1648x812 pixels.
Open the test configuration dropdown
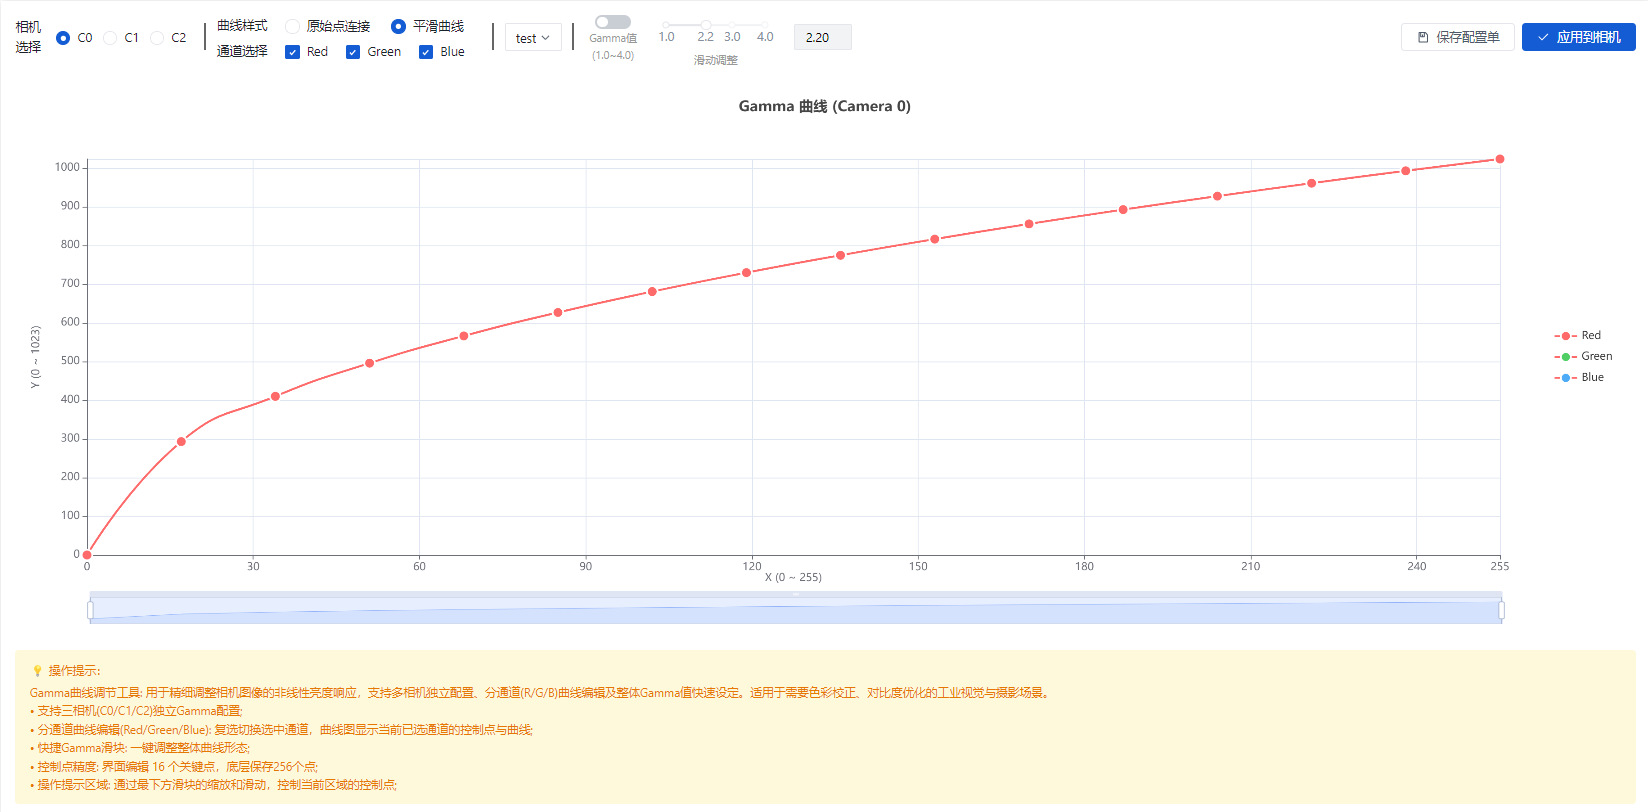(x=533, y=38)
